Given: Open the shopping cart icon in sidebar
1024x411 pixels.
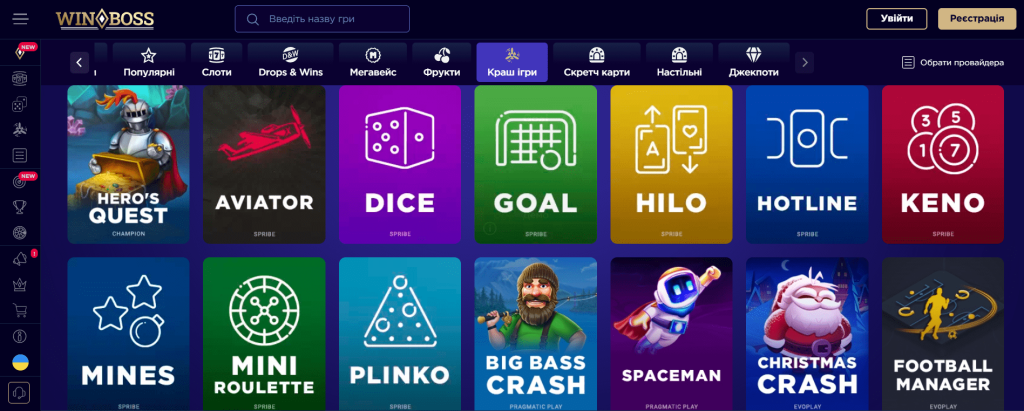Looking at the screenshot, I should (20, 310).
